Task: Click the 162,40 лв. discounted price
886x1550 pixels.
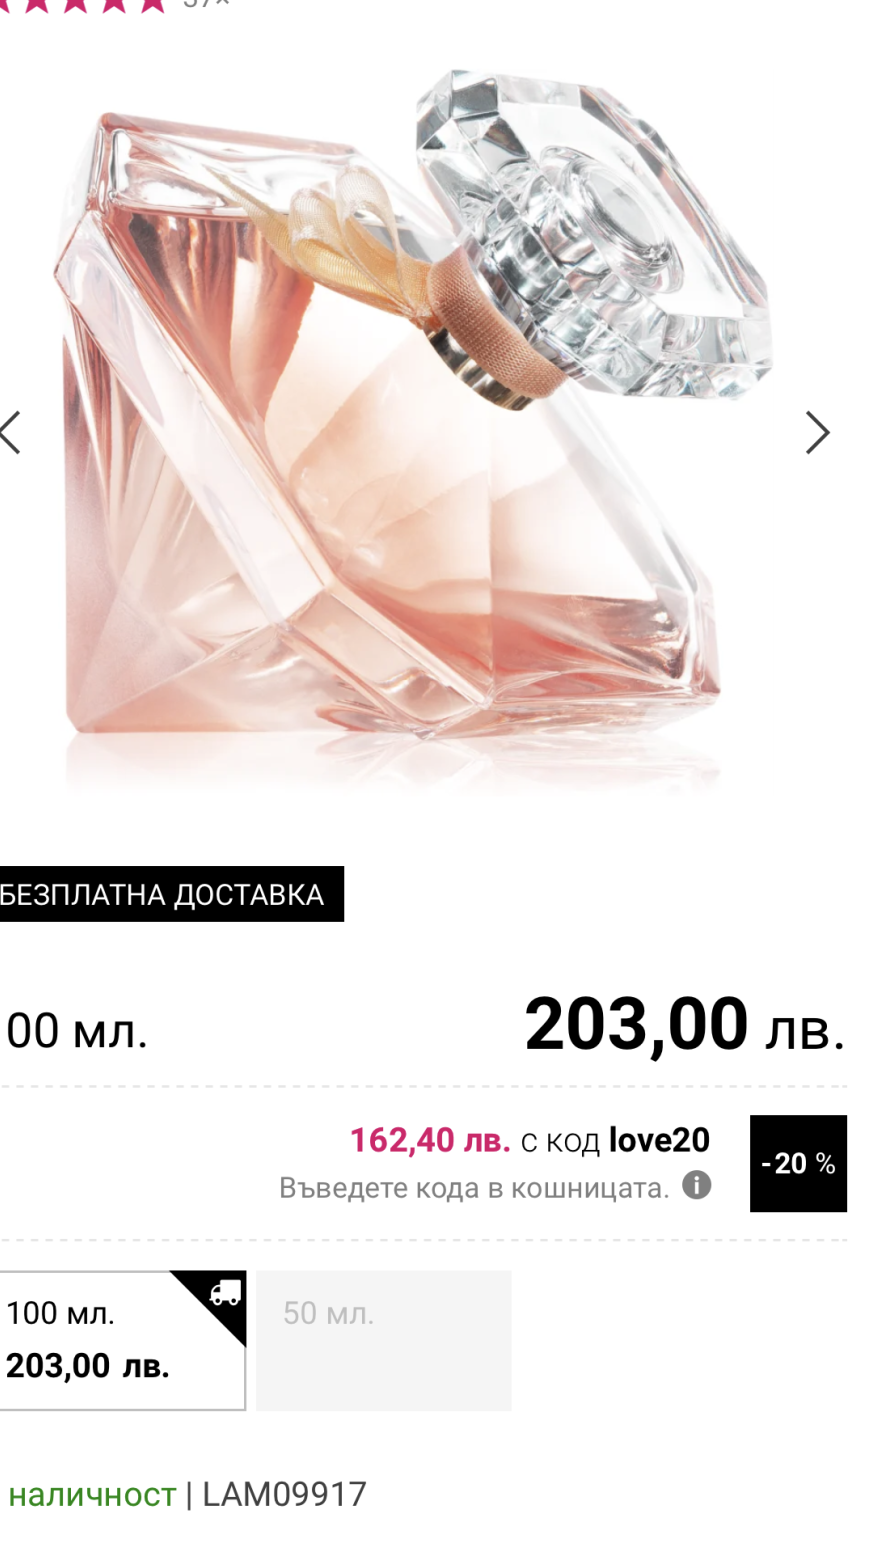Action: [430, 1140]
